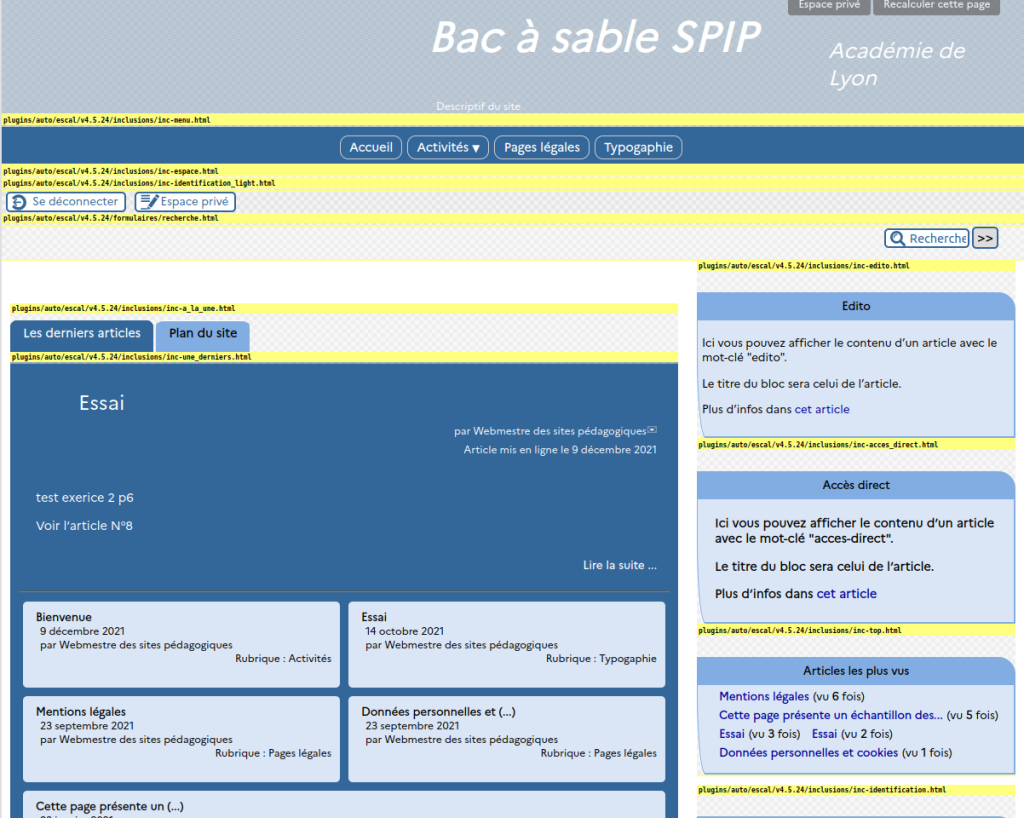The height and width of the screenshot is (818, 1024).
Task: Open the Essai featured article title
Action: (x=101, y=404)
